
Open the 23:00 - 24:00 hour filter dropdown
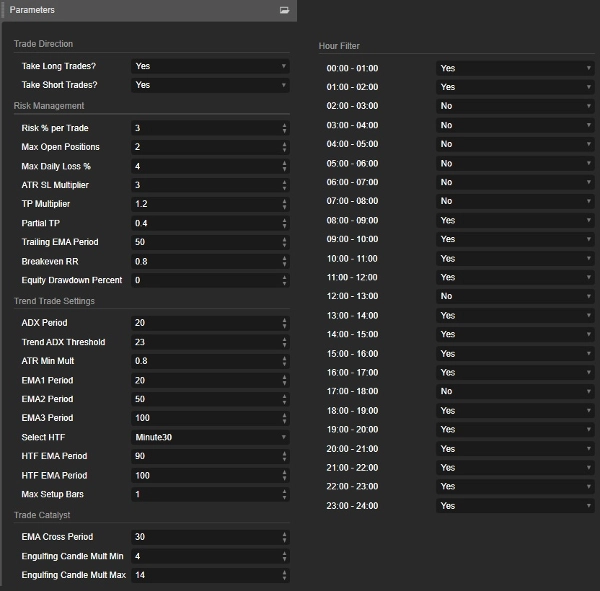pos(515,506)
